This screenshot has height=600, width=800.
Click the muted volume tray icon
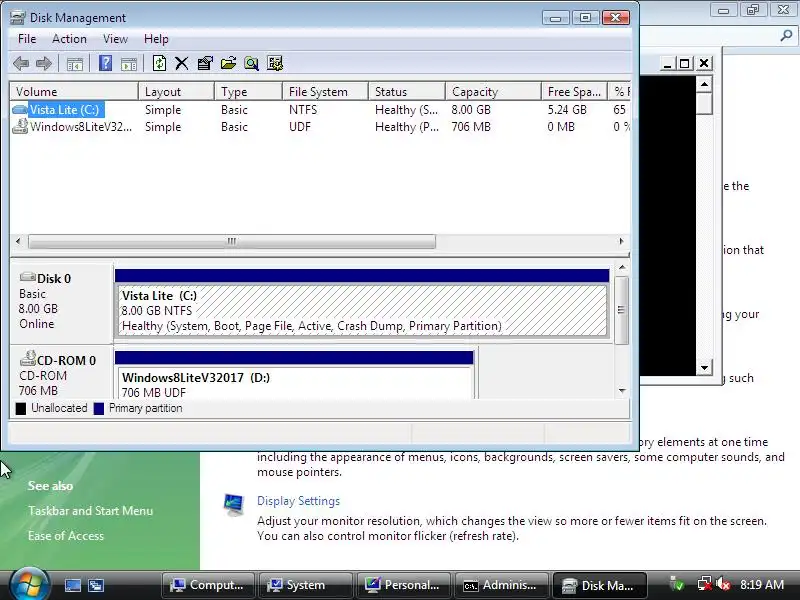[x=723, y=584]
